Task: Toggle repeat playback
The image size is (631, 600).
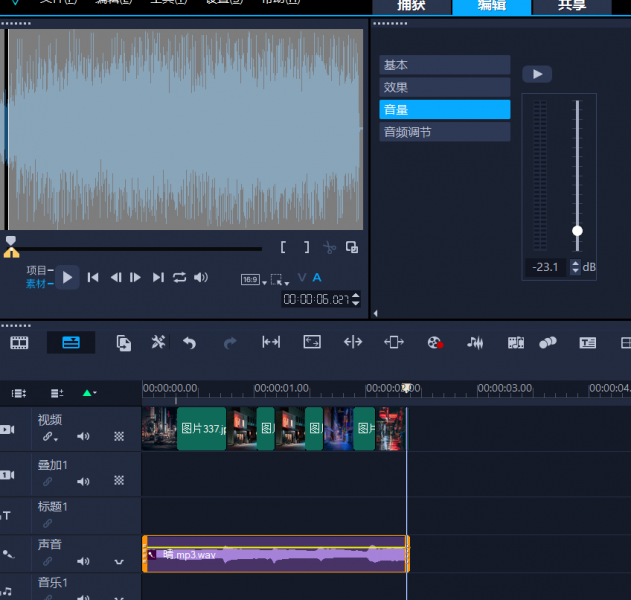Action: 179,277
